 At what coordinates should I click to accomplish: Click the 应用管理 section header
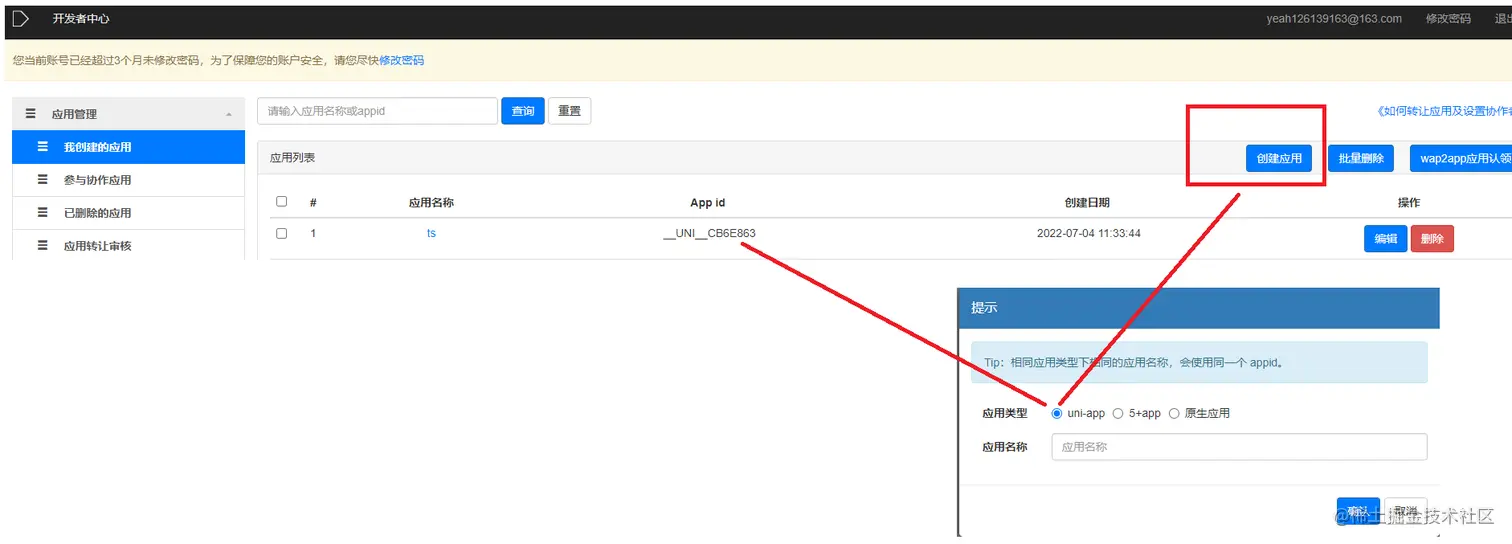tap(128, 114)
